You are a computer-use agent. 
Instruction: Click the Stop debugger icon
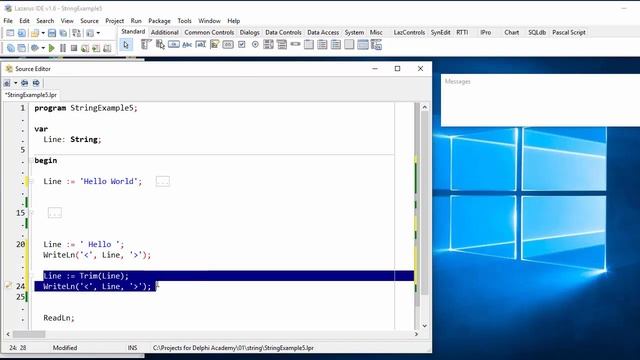pyautogui.click(x=74, y=48)
